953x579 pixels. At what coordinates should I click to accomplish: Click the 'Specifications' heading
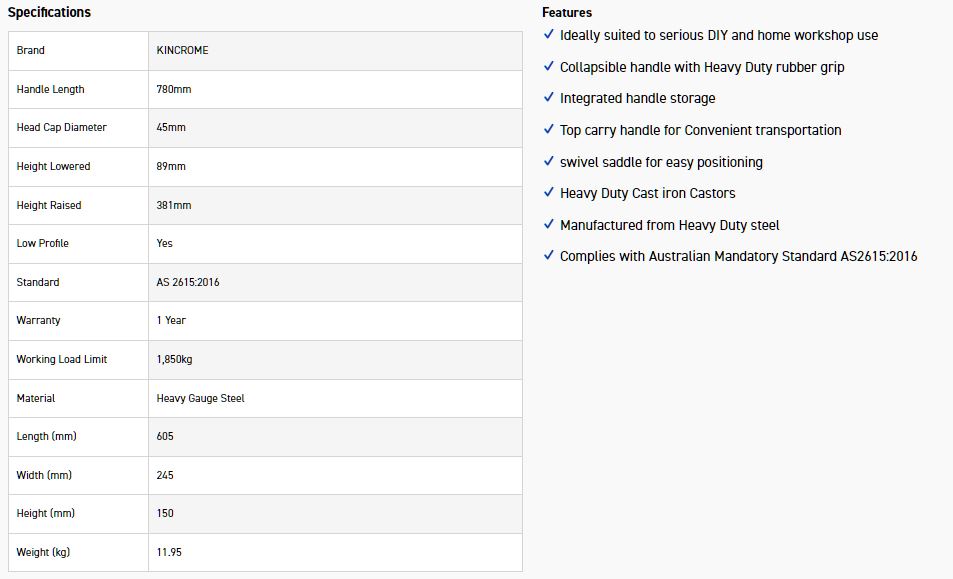[49, 13]
